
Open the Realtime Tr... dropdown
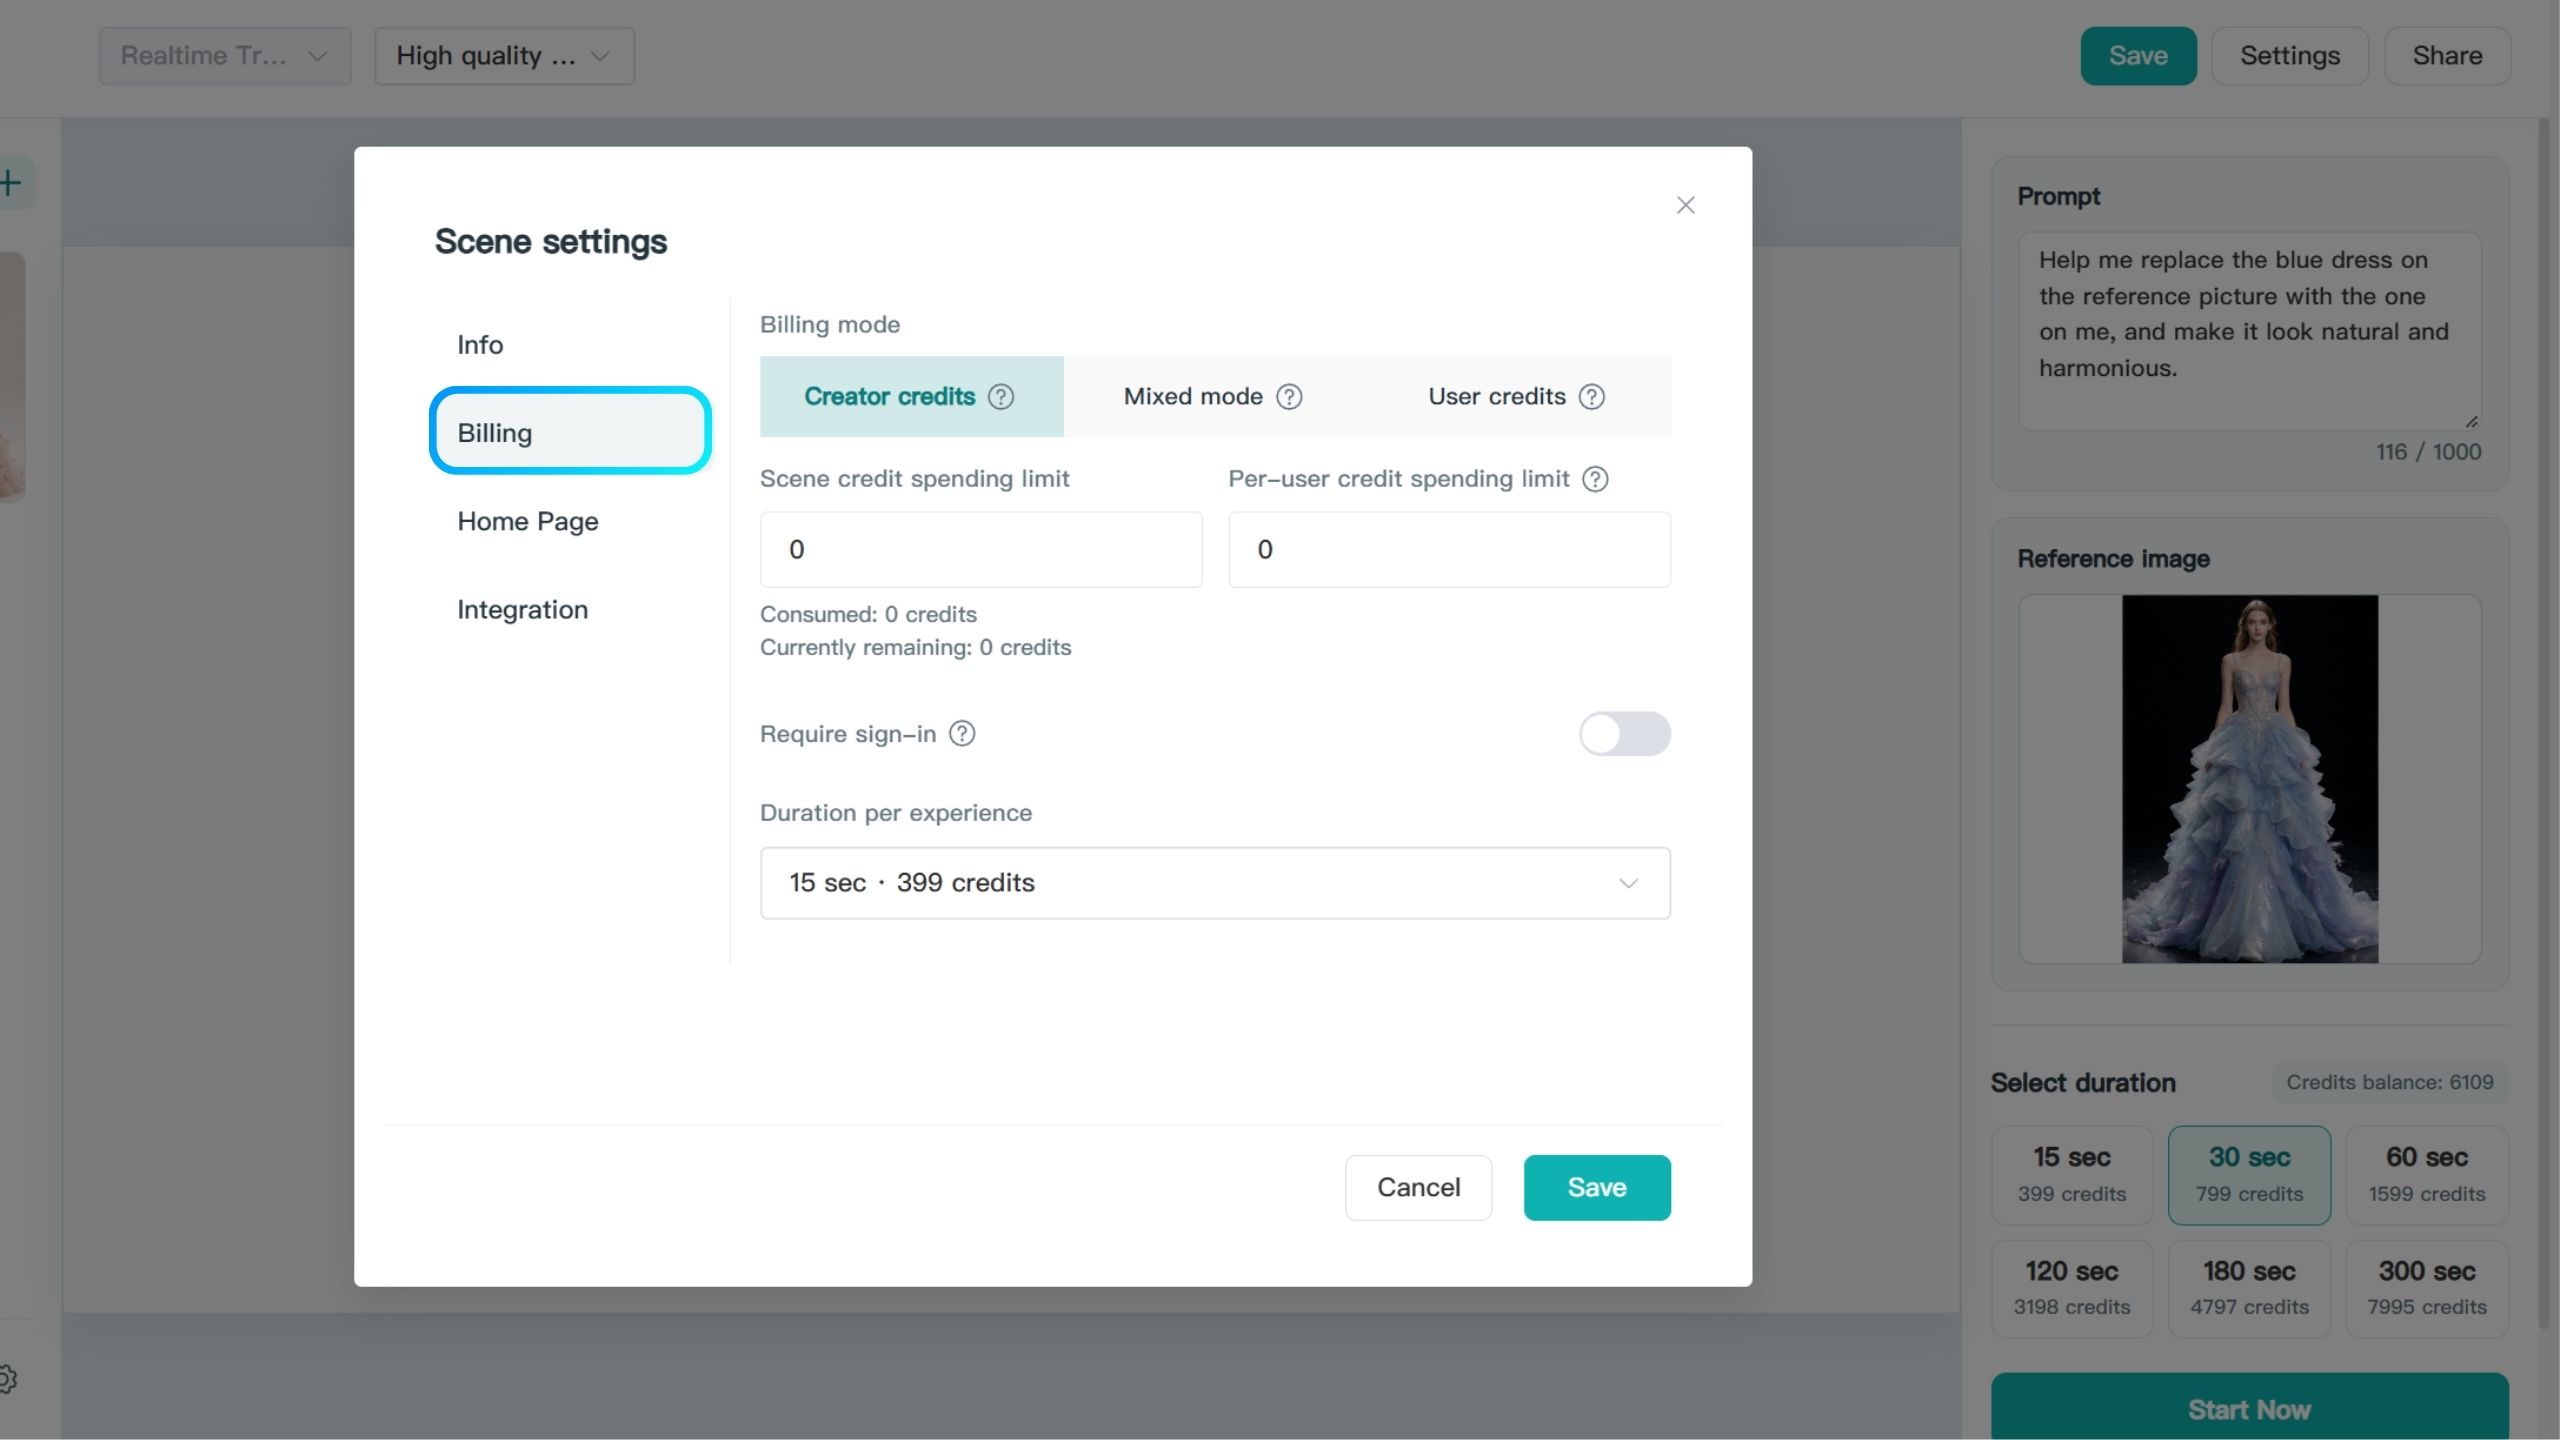click(225, 56)
